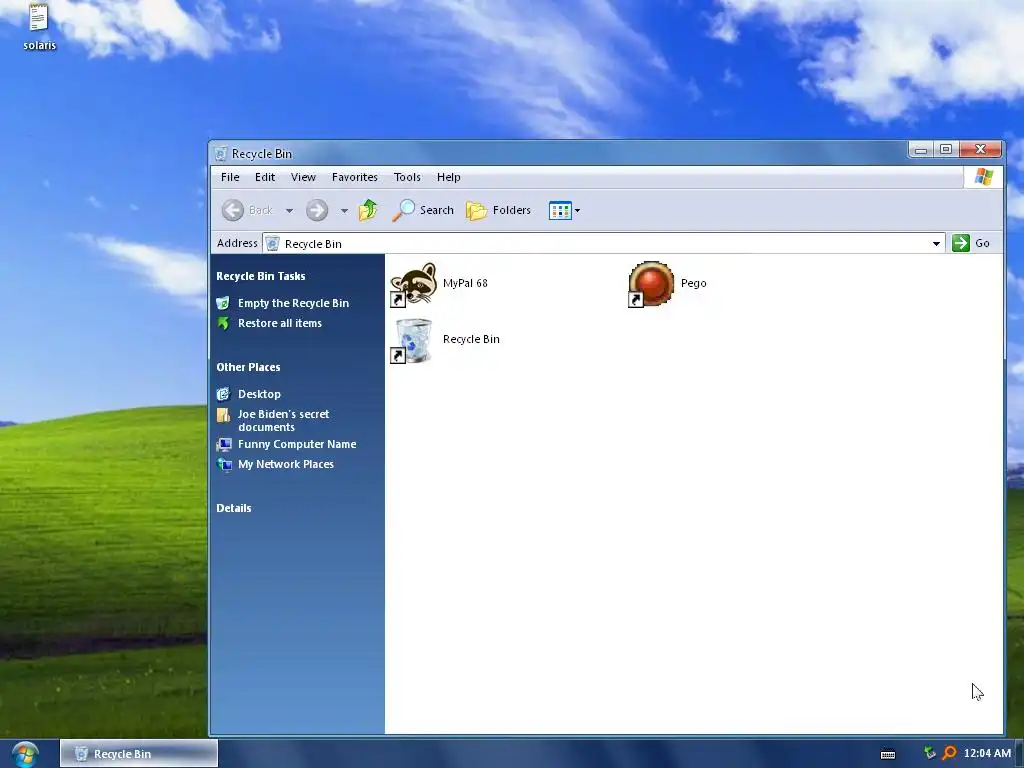Open the Forward history dropdown arrow
The image size is (1024, 768).
(344, 210)
